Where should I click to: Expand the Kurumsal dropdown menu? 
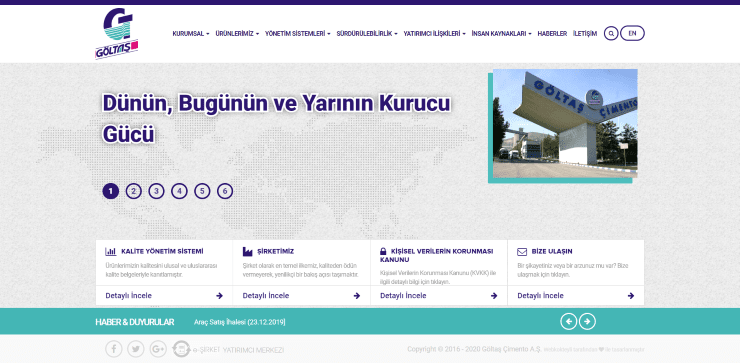coord(191,34)
